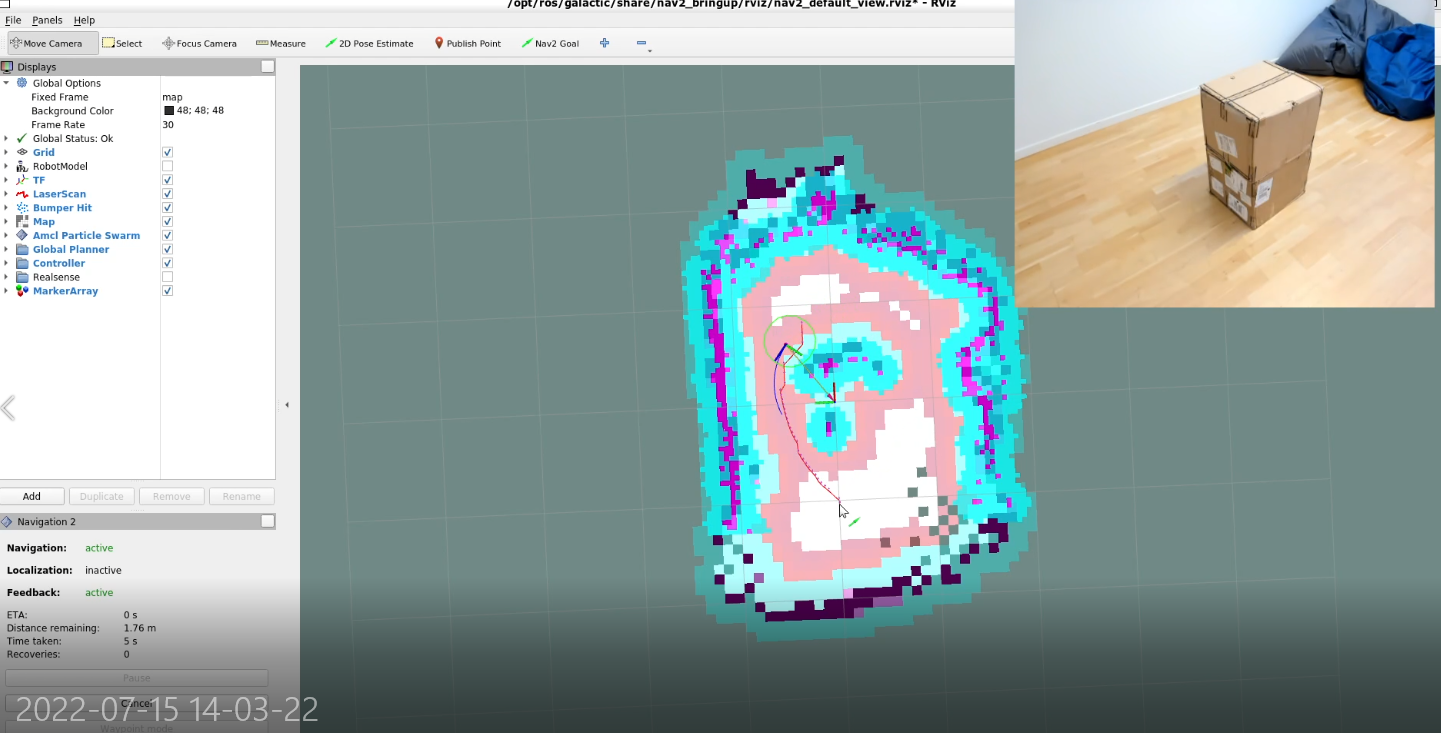This screenshot has height=733, width=1441.
Task: Click the Global Status checkmark icon
Action: [x=22, y=138]
